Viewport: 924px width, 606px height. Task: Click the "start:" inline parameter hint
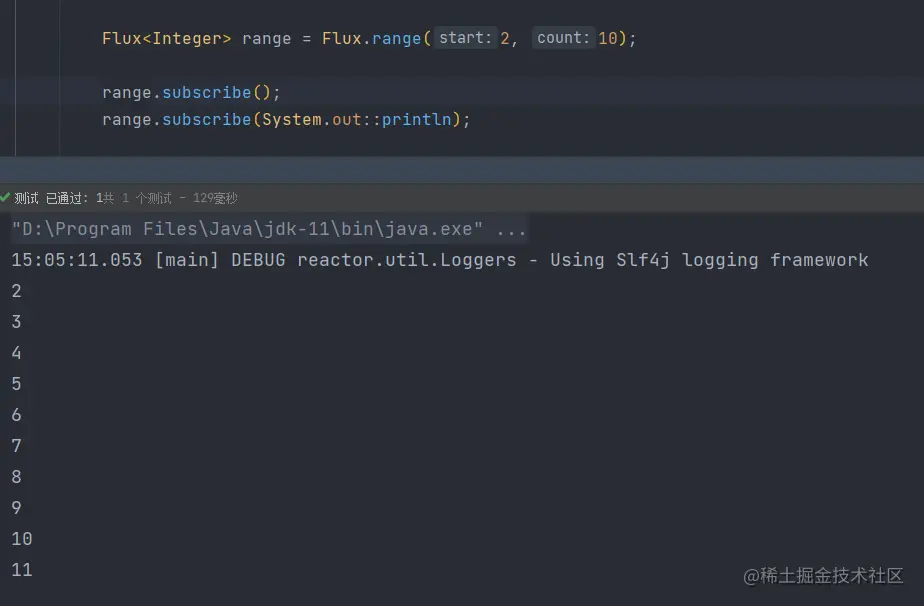(463, 37)
